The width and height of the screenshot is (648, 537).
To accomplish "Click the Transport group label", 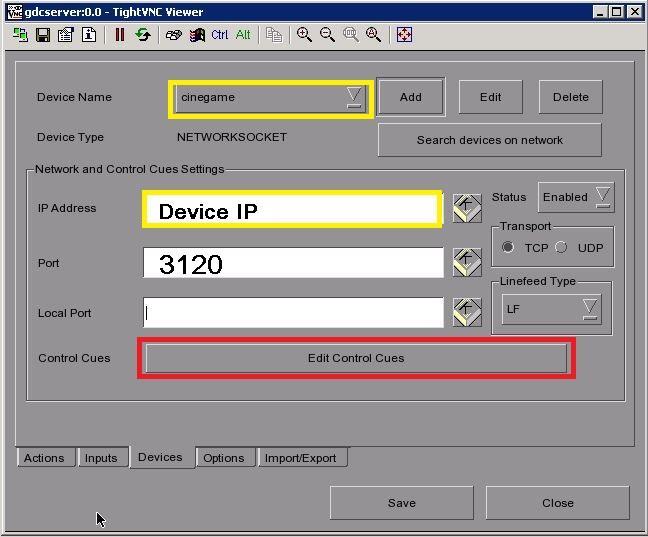I will click(x=525, y=226).
